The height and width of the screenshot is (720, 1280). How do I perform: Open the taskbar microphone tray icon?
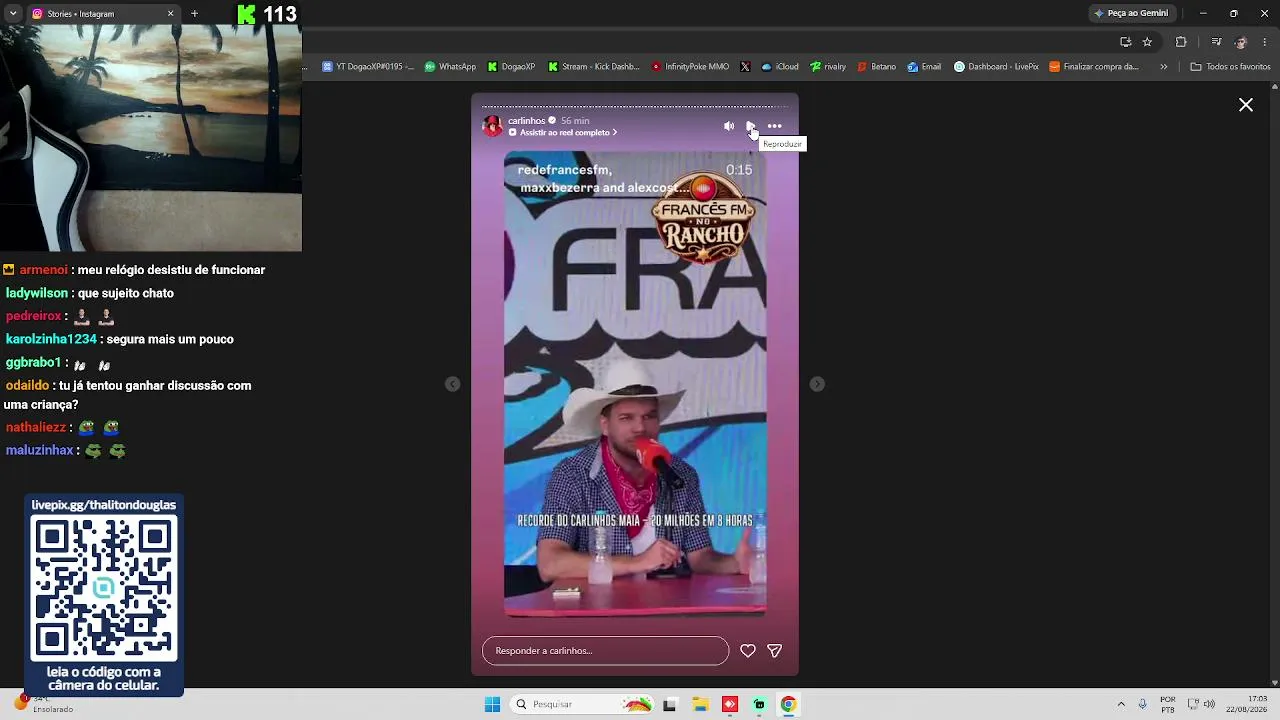click(1143, 704)
